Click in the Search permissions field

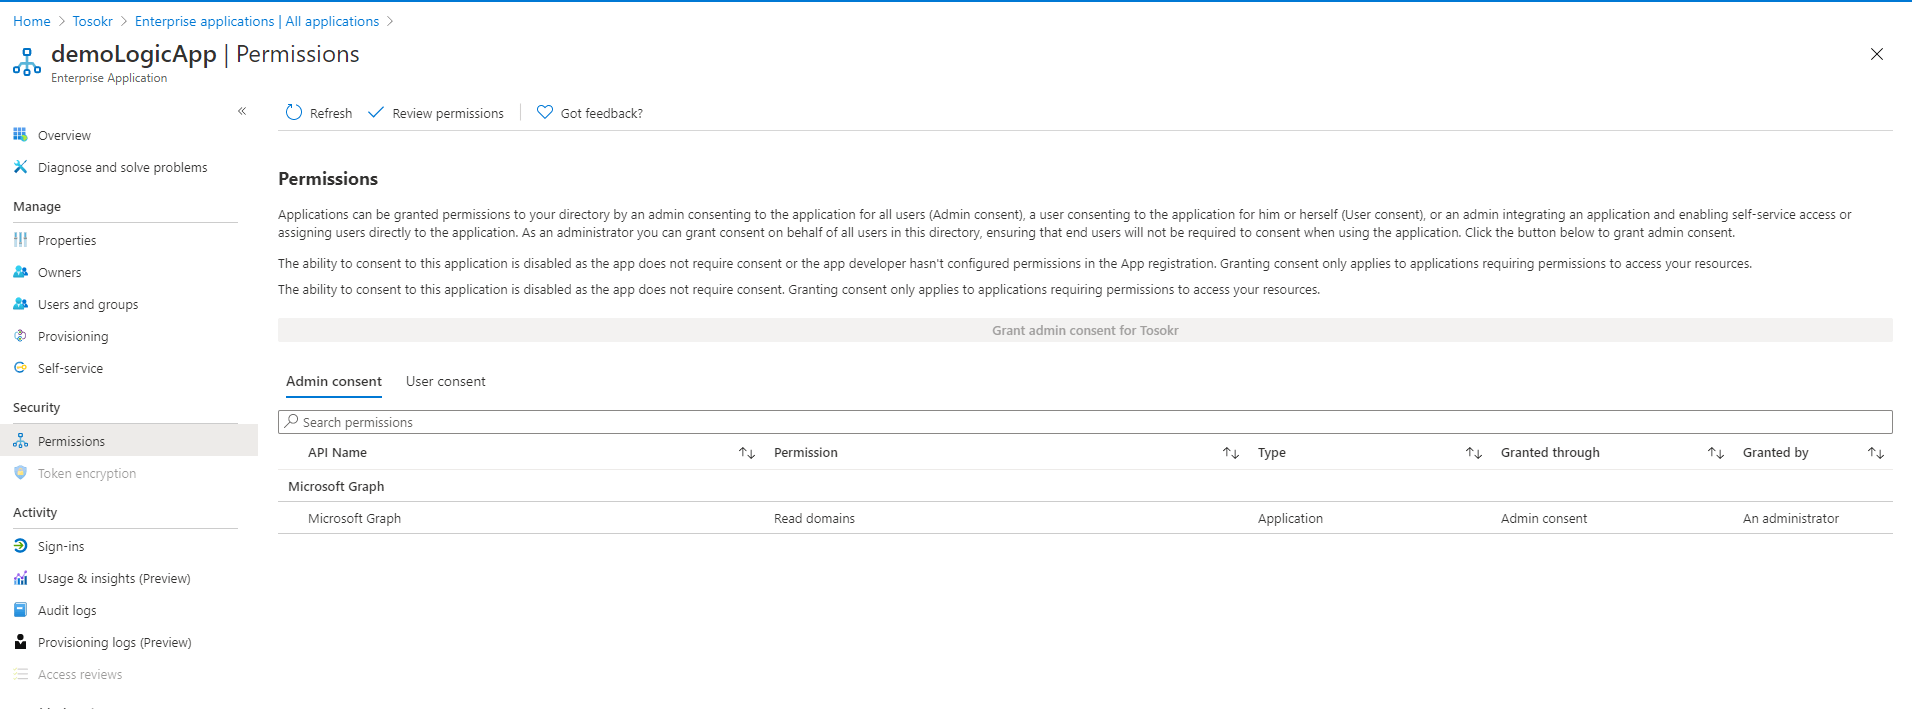coord(1085,422)
